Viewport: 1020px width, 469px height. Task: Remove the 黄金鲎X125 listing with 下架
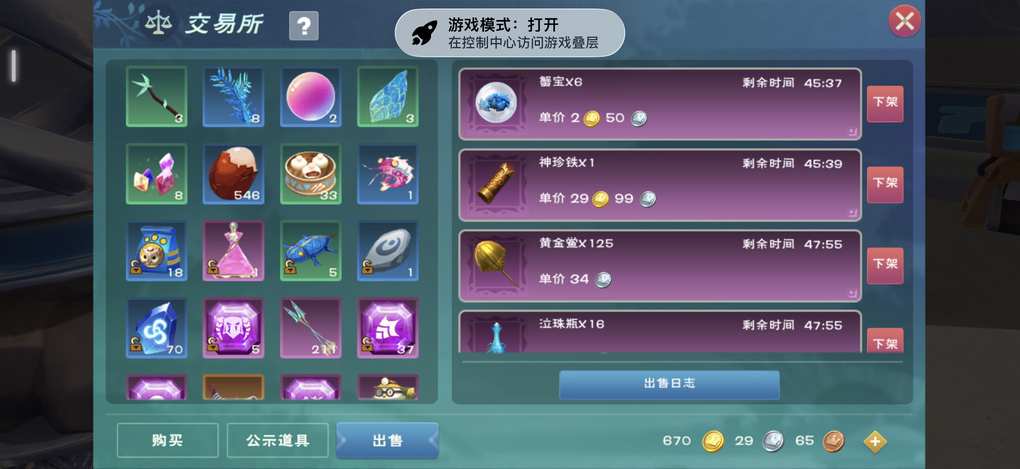point(885,265)
